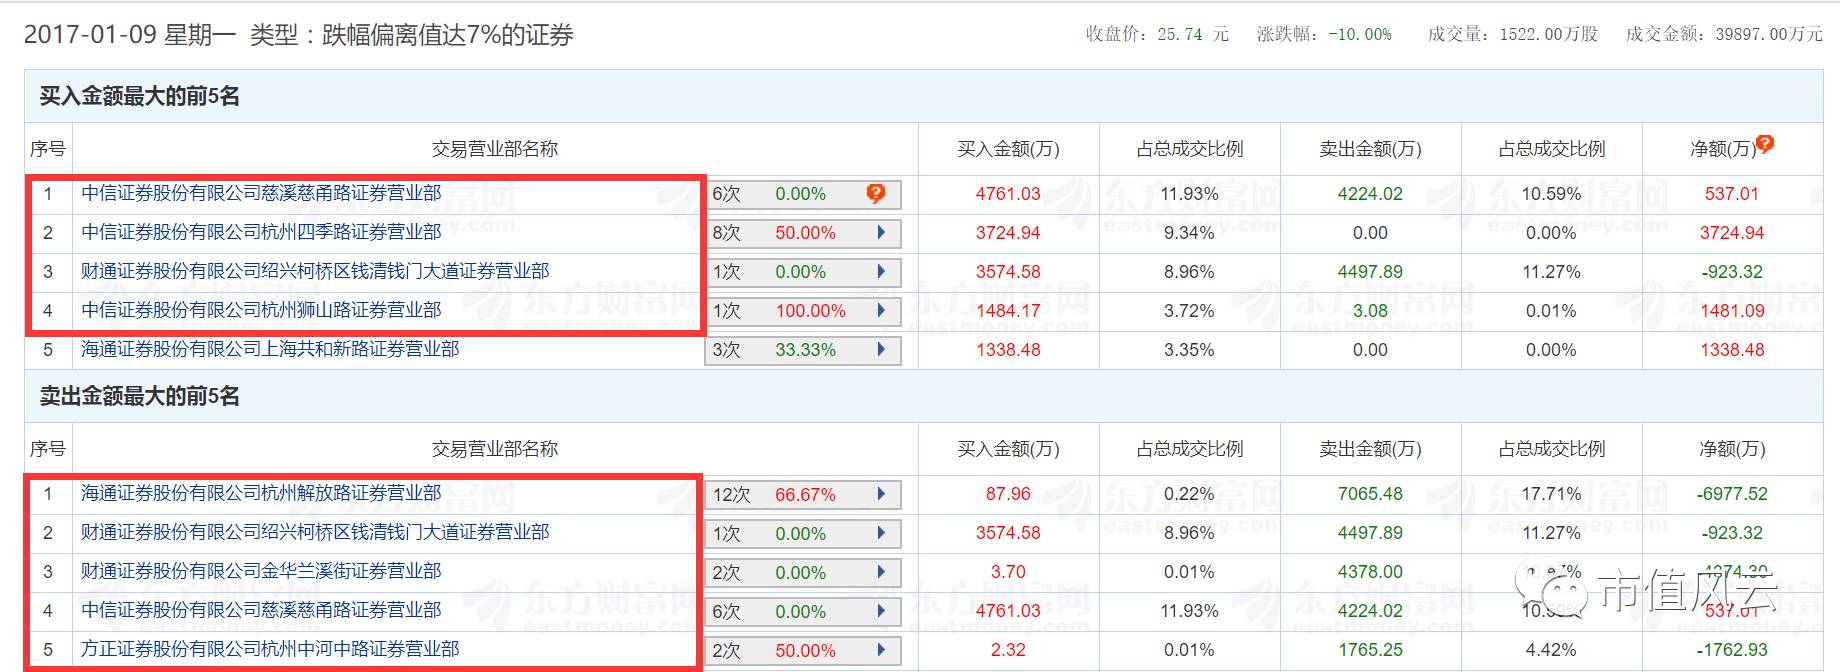The width and height of the screenshot is (1840, 672).
Task: Click the 交易营业部名称 header in buy table
Action: coord(495,149)
